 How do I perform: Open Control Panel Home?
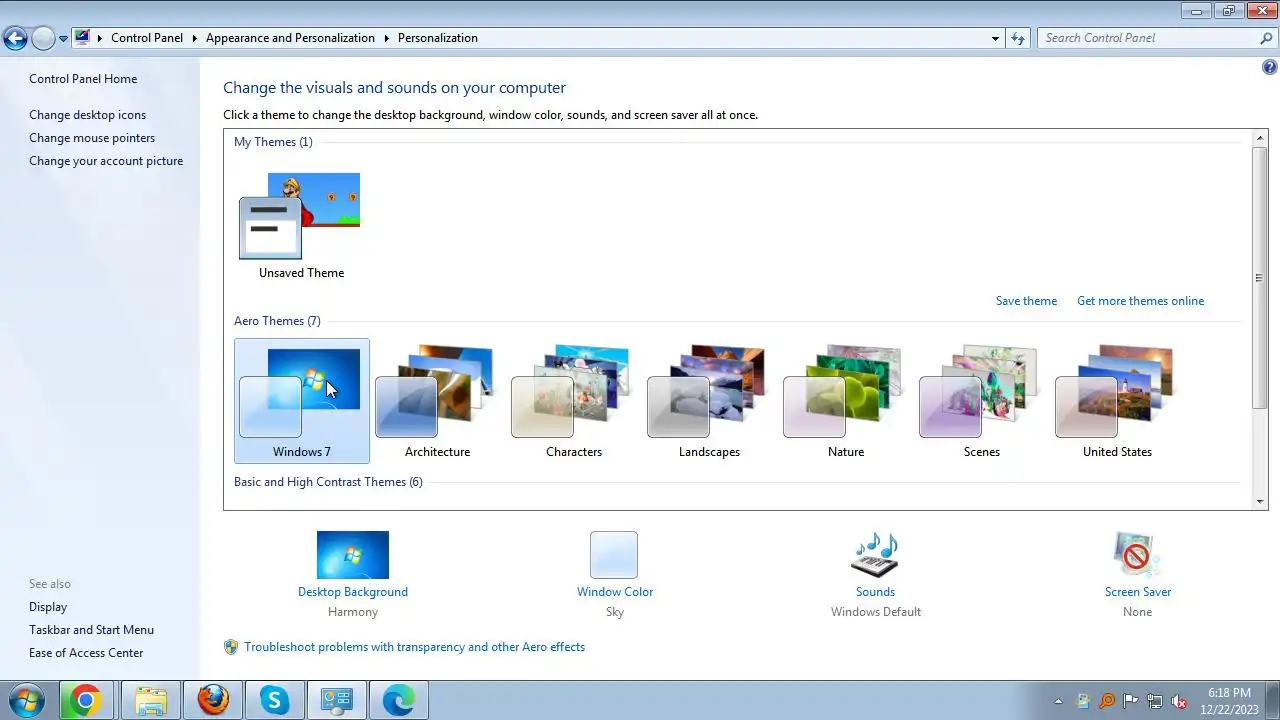click(83, 79)
